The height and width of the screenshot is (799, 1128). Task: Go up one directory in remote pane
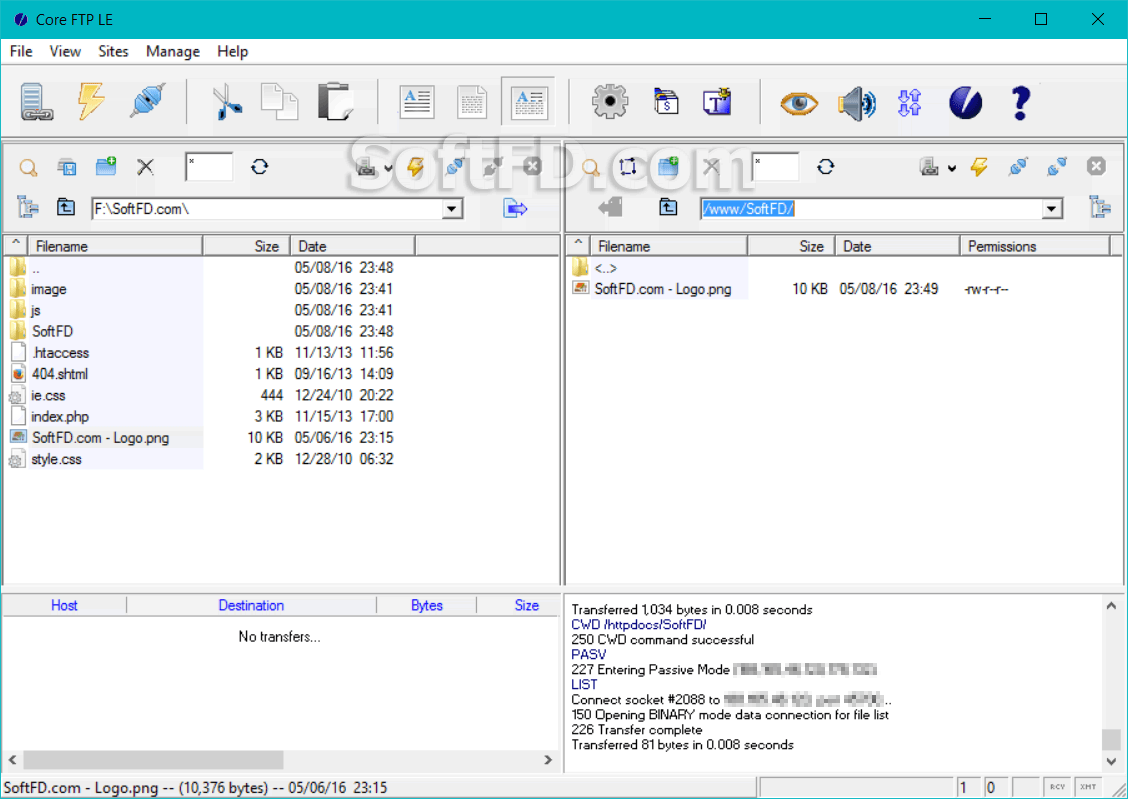[x=668, y=207]
